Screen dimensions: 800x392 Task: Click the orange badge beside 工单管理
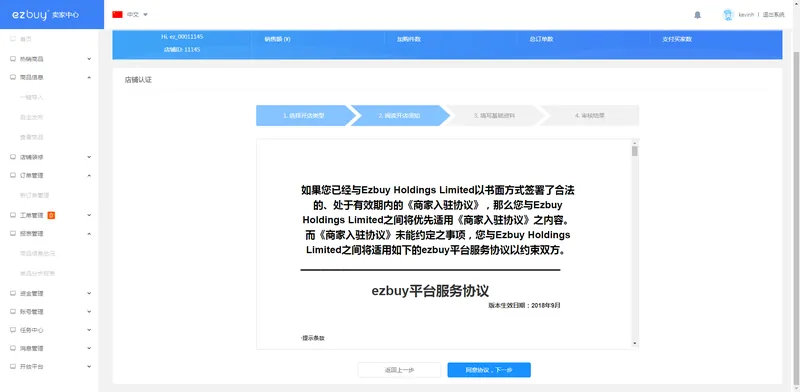coord(51,215)
